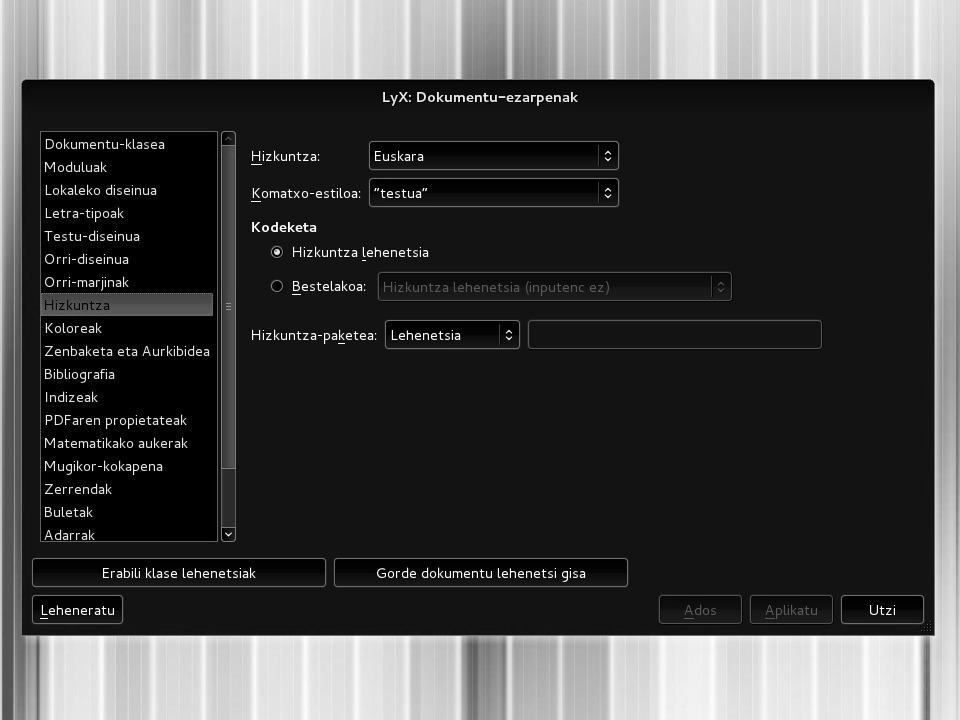Select Letra-tipoak in the list
This screenshot has width=960, height=720.
tap(127, 213)
